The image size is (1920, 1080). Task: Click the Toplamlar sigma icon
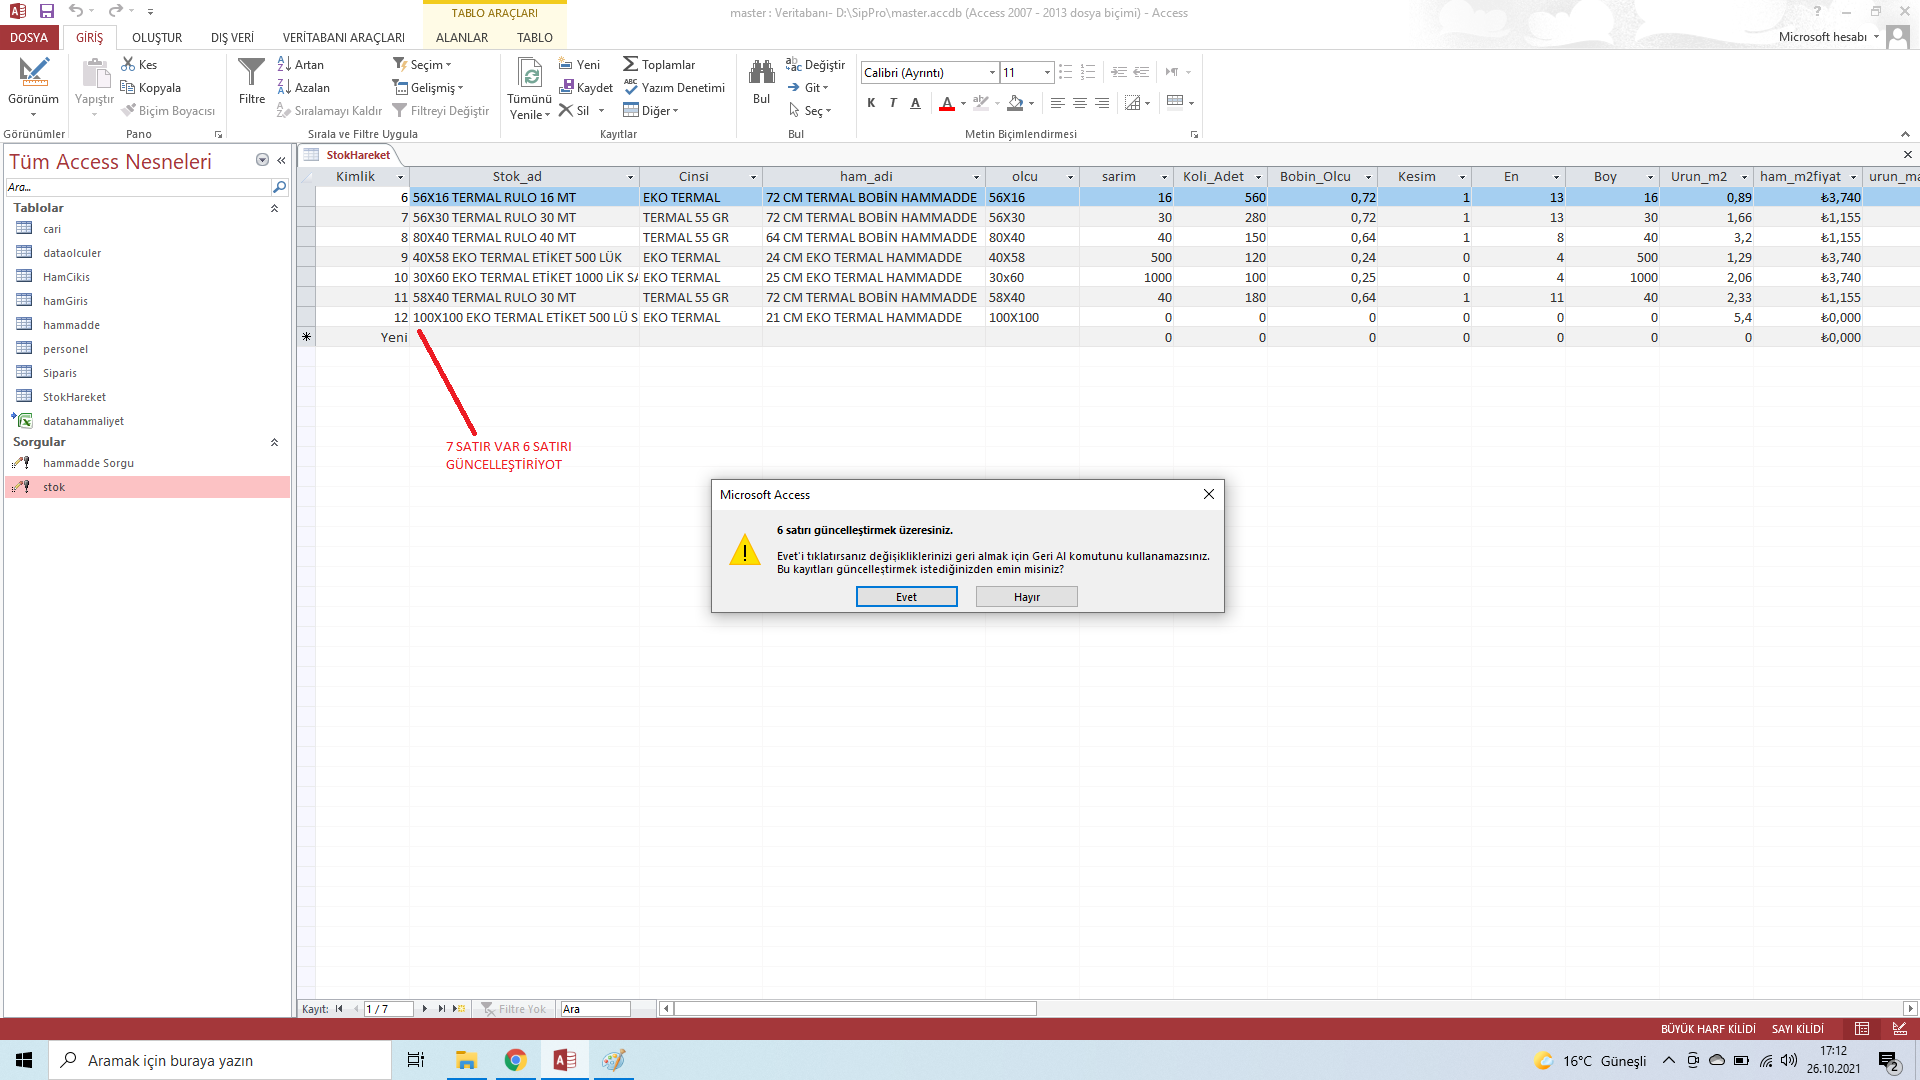tap(630, 65)
